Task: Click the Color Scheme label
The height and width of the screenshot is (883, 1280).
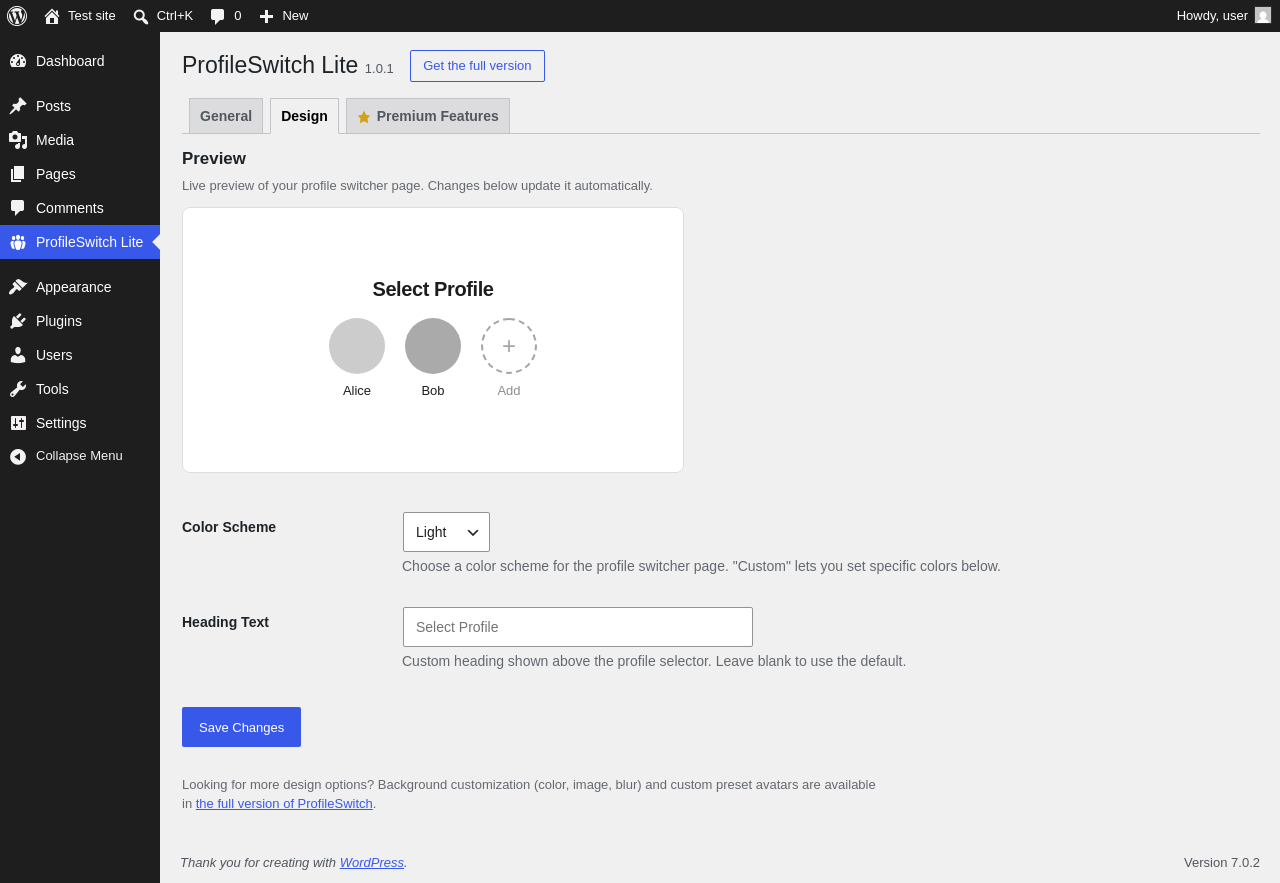Action: click(229, 527)
